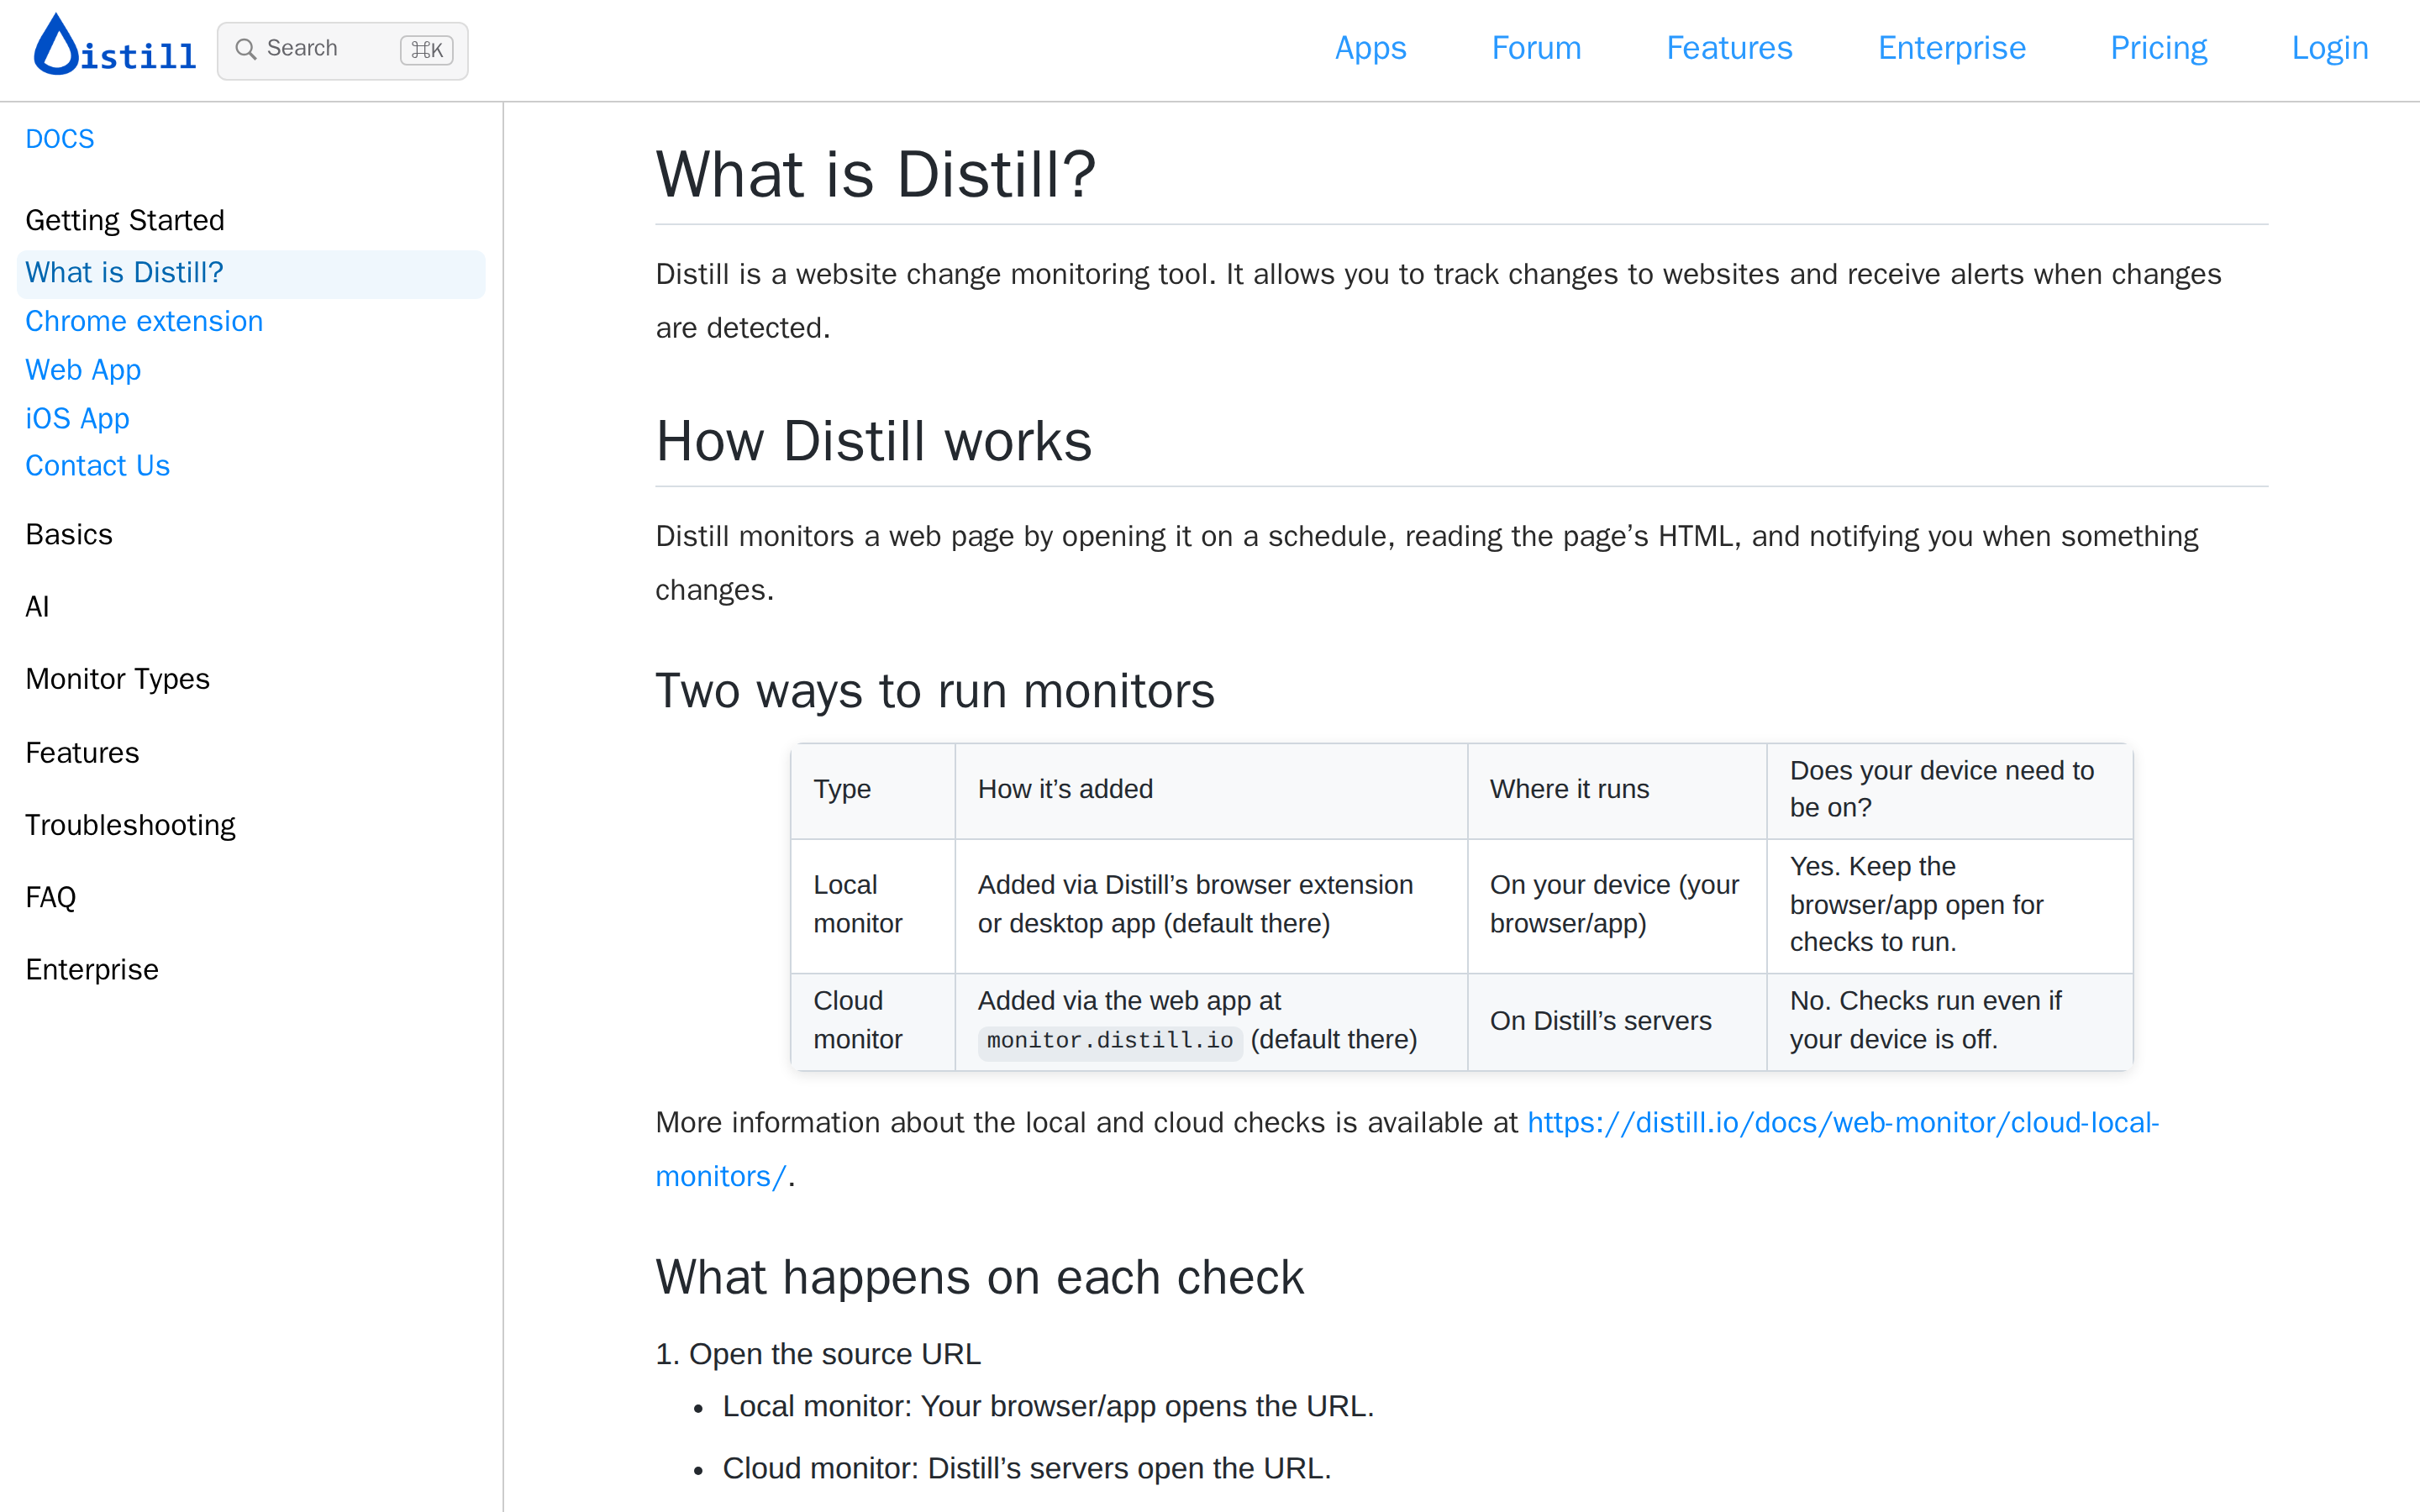Click the ⌘K shortcut badge
The height and width of the screenshot is (1512, 2420).
[427, 50]
